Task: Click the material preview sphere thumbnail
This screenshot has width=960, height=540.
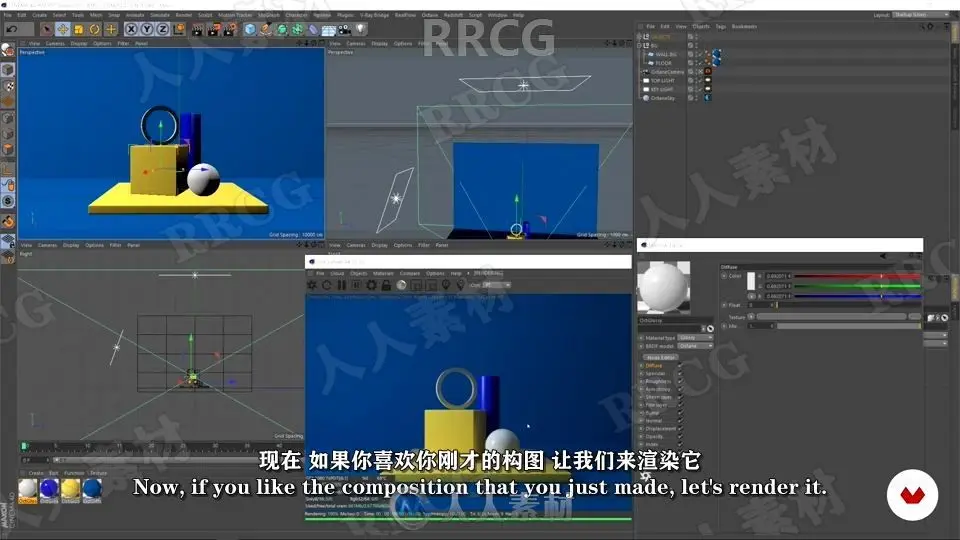Action: tap(664, 287)
